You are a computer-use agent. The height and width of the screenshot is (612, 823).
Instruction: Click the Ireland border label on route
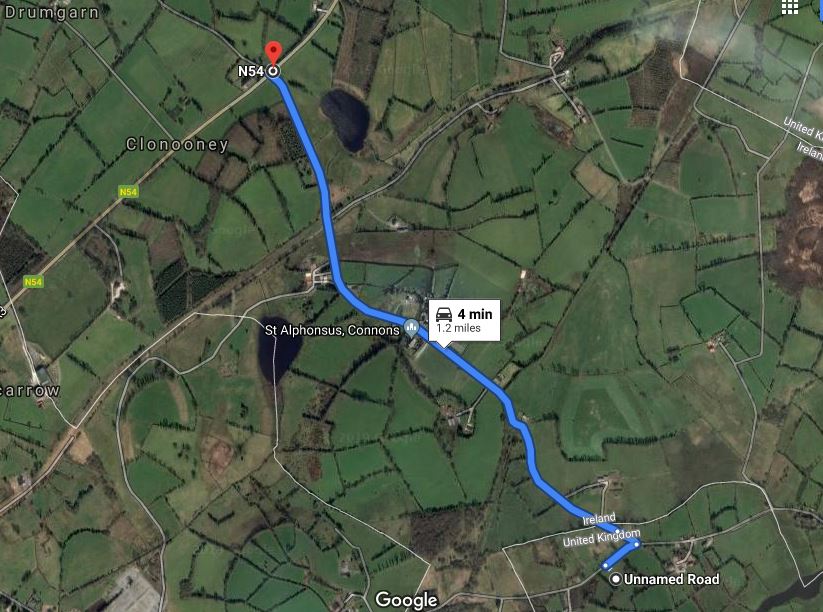click(x=599, y=519)
